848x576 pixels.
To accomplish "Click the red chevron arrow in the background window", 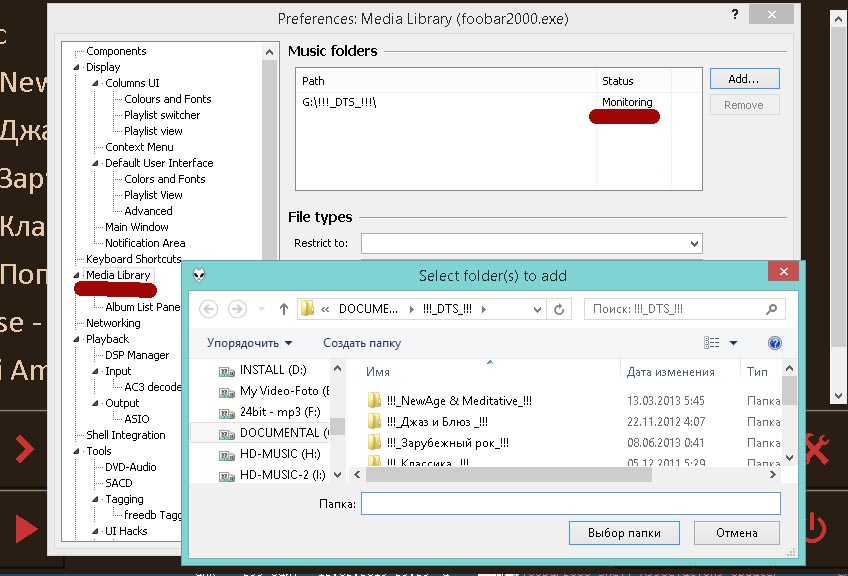I will (x=25, y=449).
